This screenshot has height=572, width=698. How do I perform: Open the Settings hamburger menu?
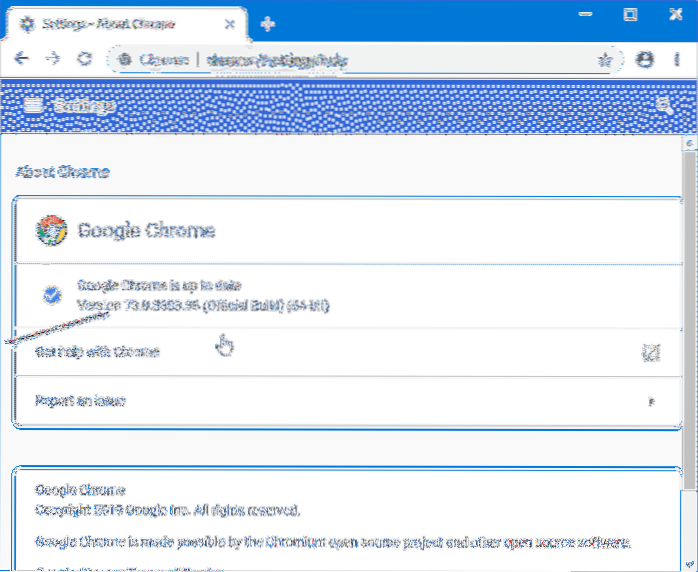pos(33,106)
